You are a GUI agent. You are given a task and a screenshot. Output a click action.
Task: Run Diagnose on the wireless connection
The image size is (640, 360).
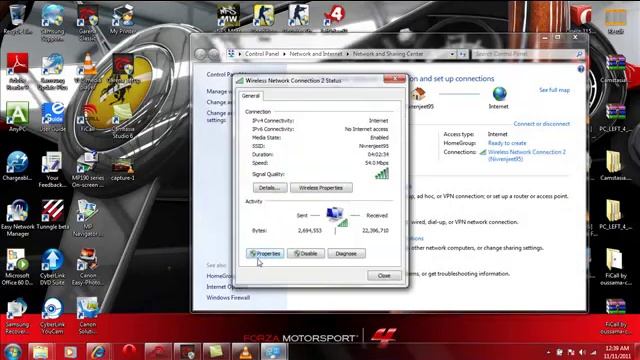pos(346,253)
